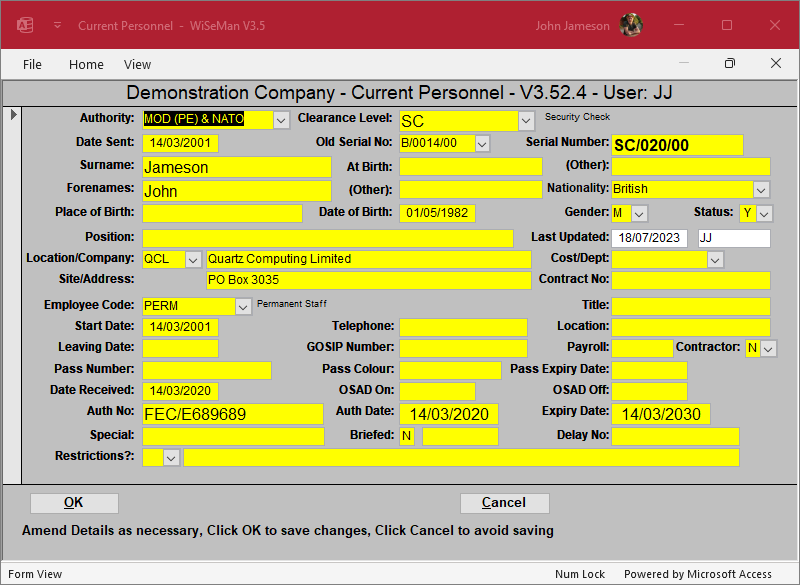Close the inner Current Personnel form
The width and height of the screenshot is (800, 585).
point(776,64)
